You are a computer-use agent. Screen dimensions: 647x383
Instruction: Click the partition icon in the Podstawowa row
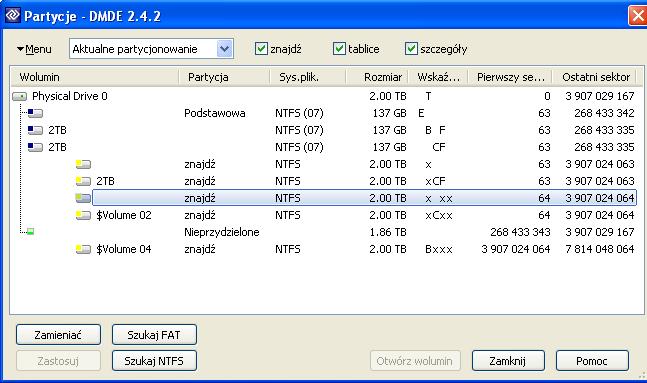coord(35,113)
